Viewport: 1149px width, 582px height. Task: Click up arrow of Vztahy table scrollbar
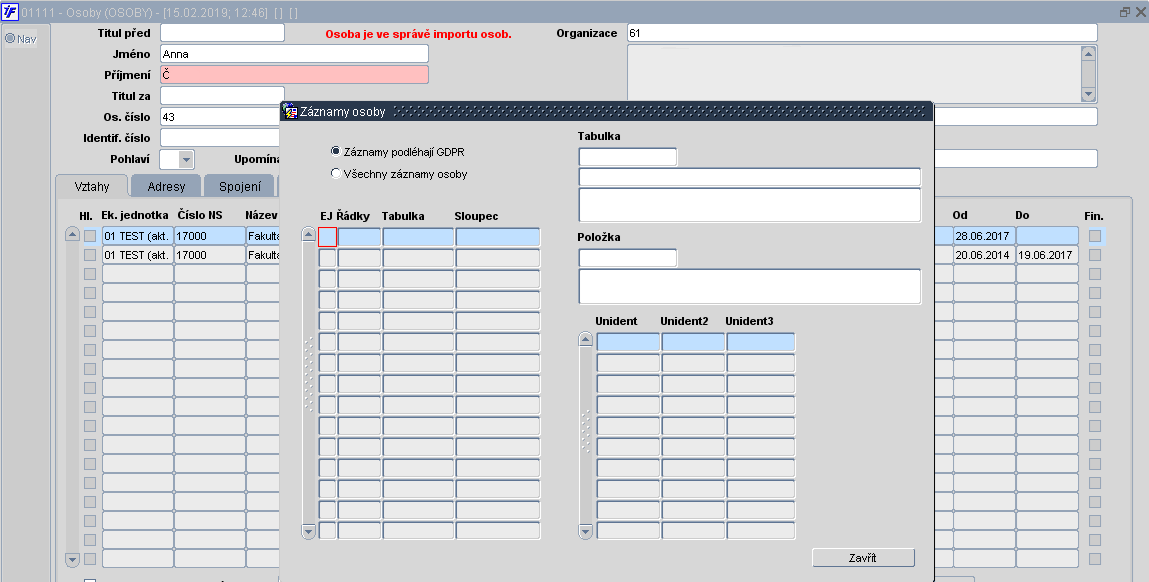pyautogui.click(x=72, y=235)
